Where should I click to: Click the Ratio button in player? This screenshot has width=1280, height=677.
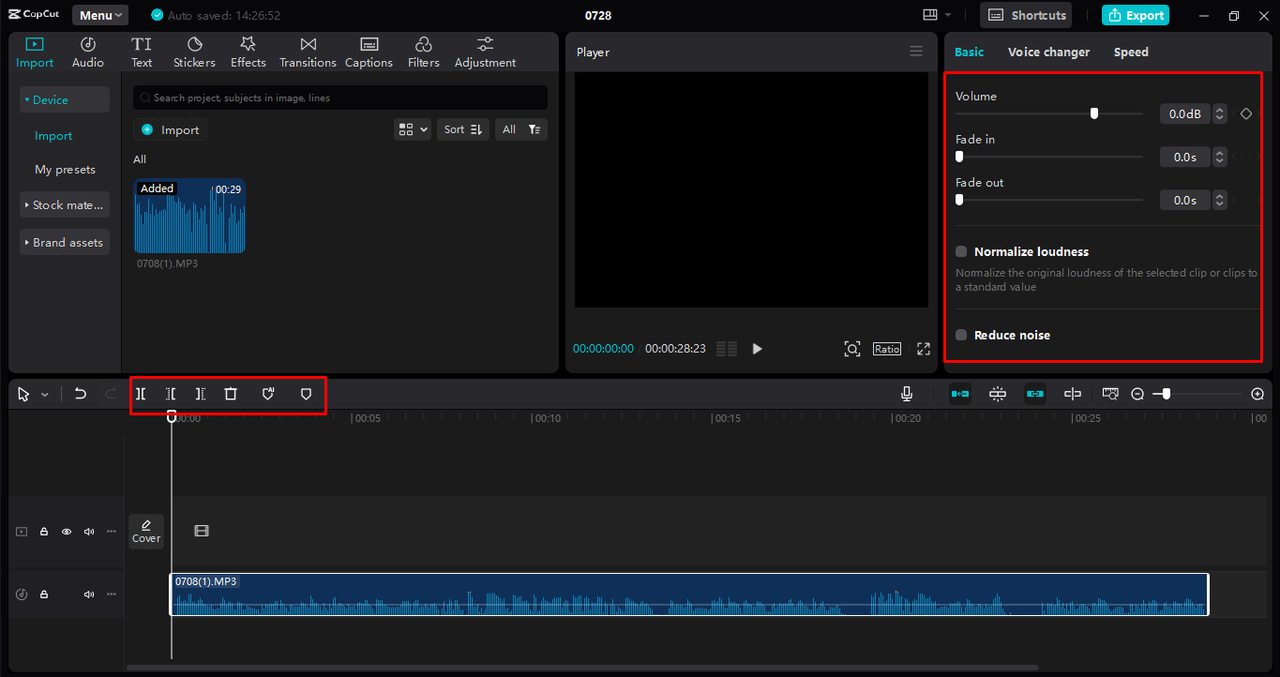(887, 349)
